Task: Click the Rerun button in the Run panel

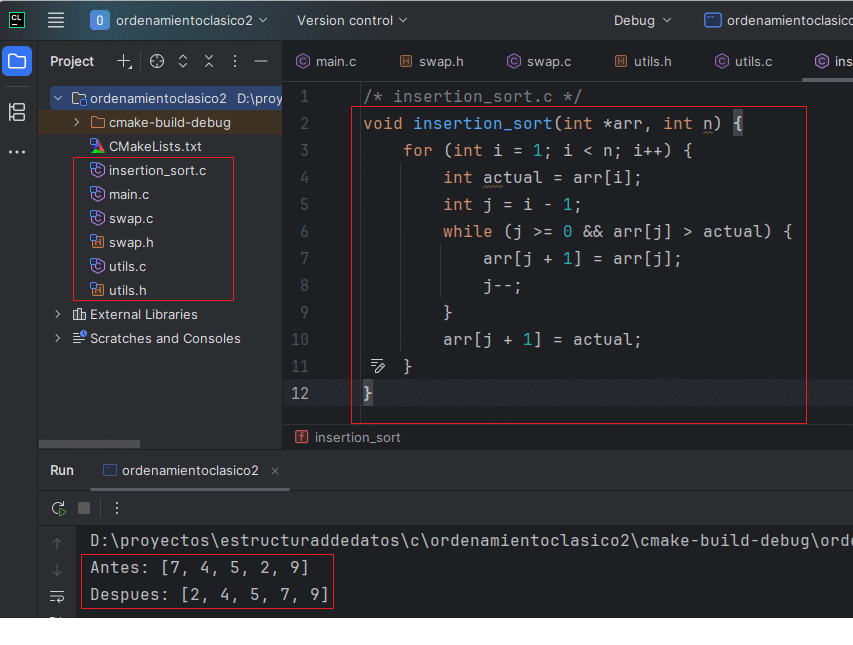Action: (x=57, y=508)
